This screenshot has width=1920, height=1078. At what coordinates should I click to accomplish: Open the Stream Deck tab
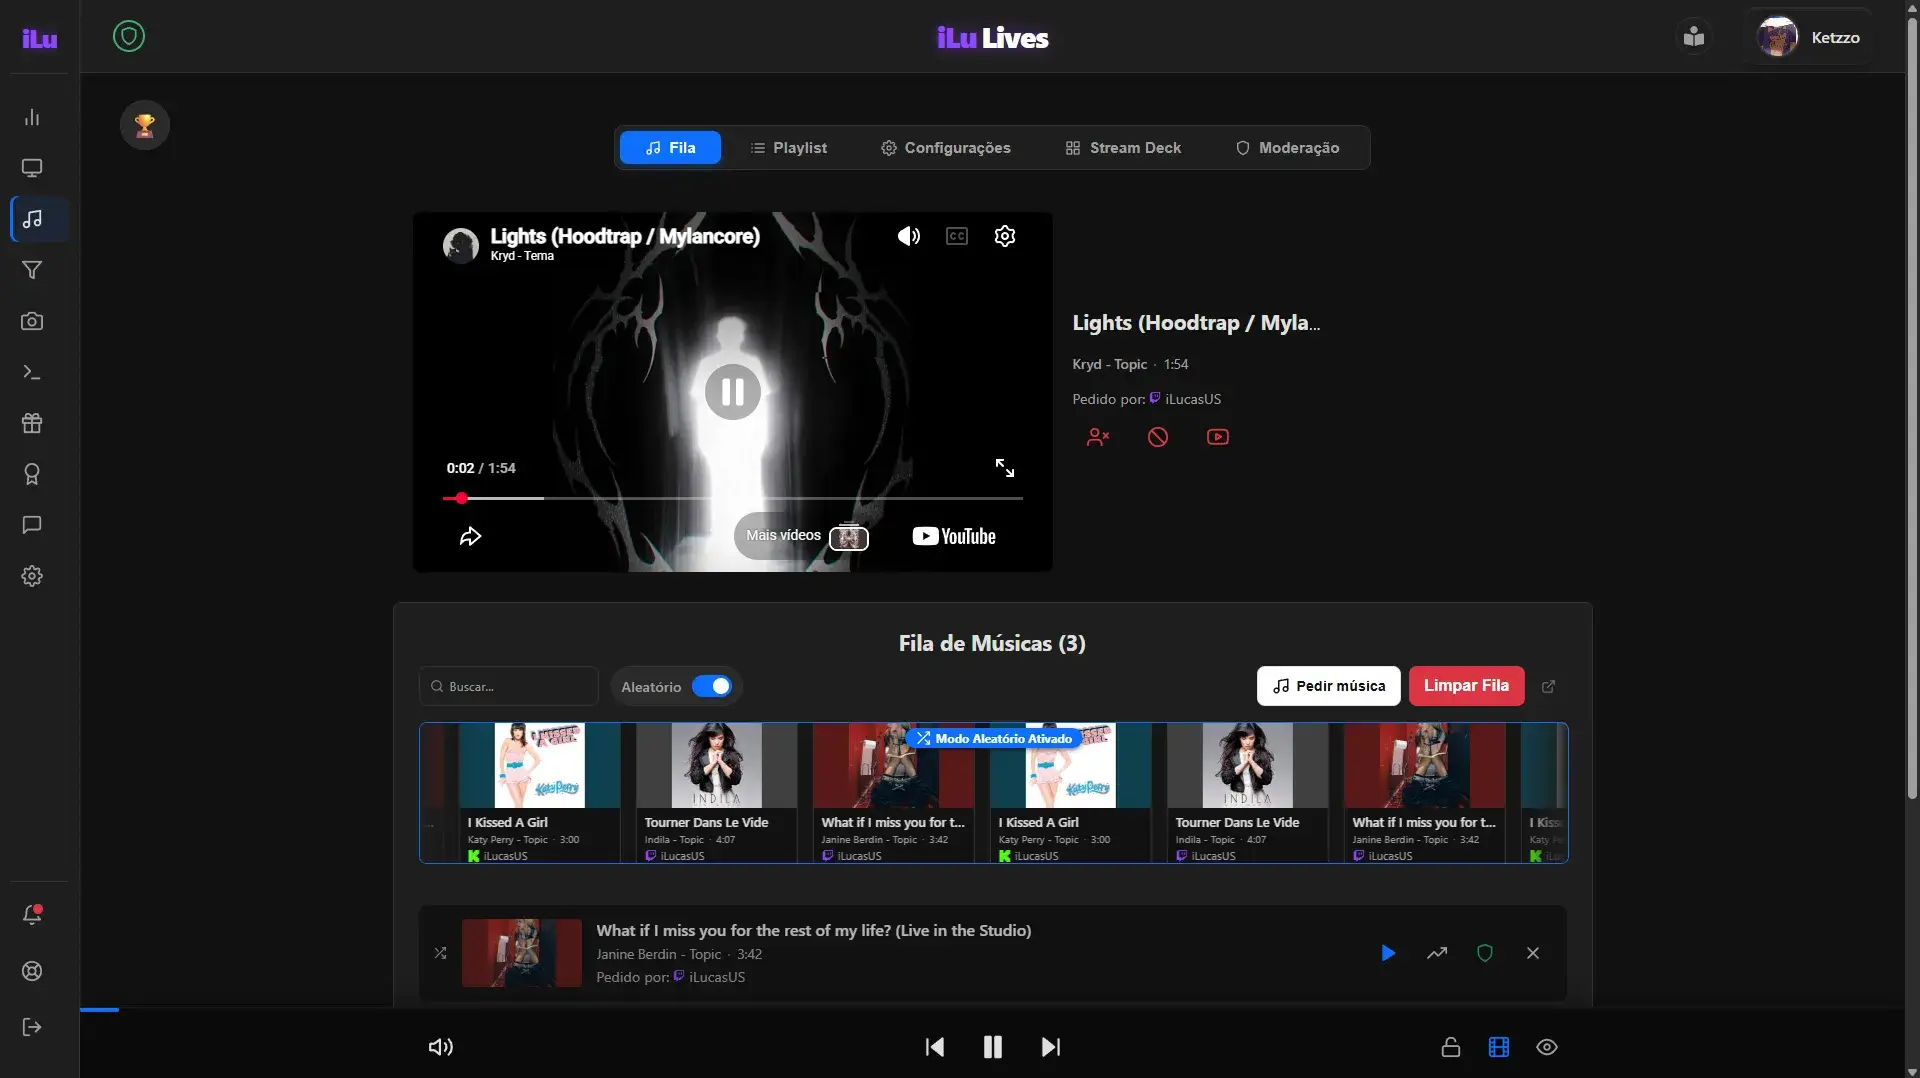1123,148
